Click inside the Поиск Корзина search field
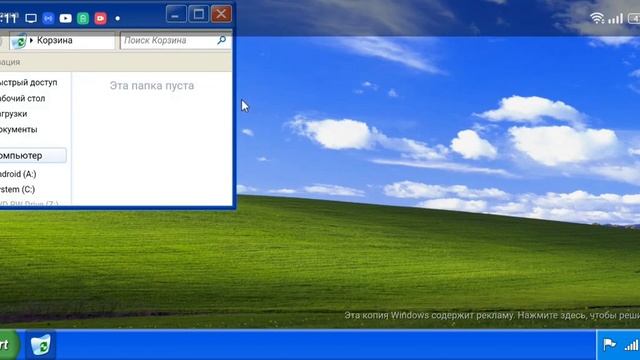 click(175, 40)
